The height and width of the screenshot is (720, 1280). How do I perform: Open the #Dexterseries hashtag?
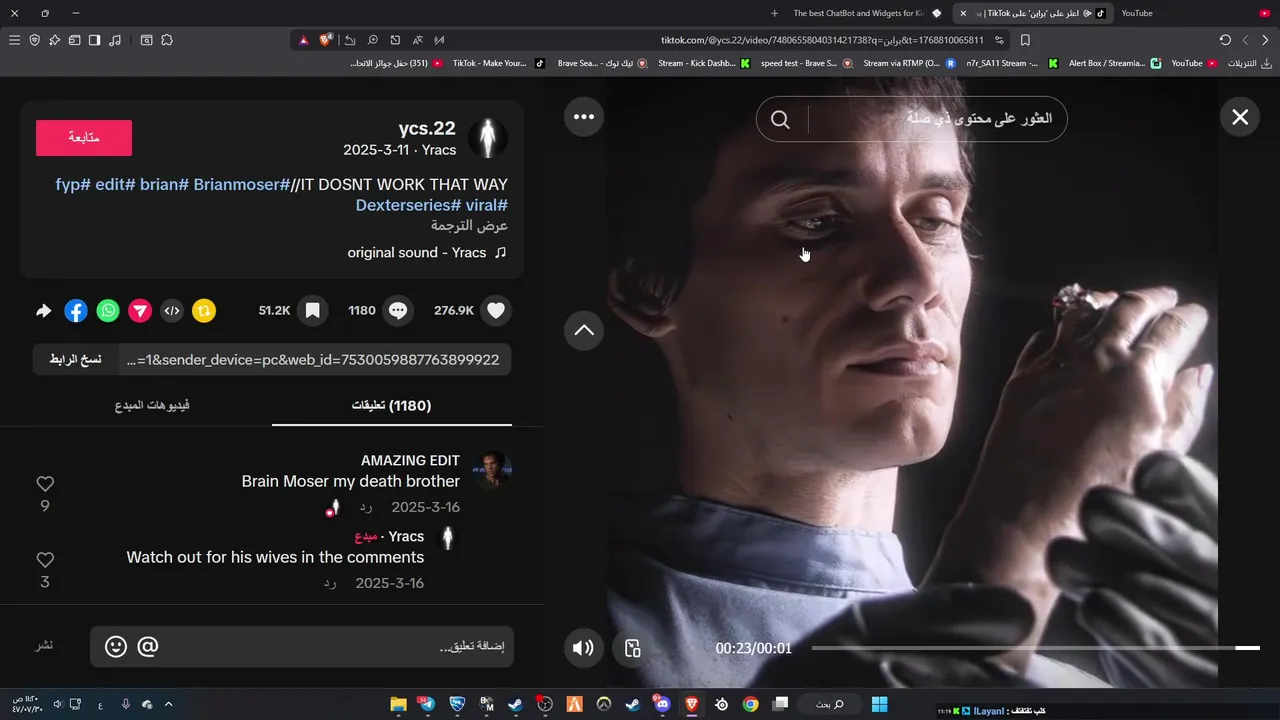pyautogui.click(x=407, y=205)
